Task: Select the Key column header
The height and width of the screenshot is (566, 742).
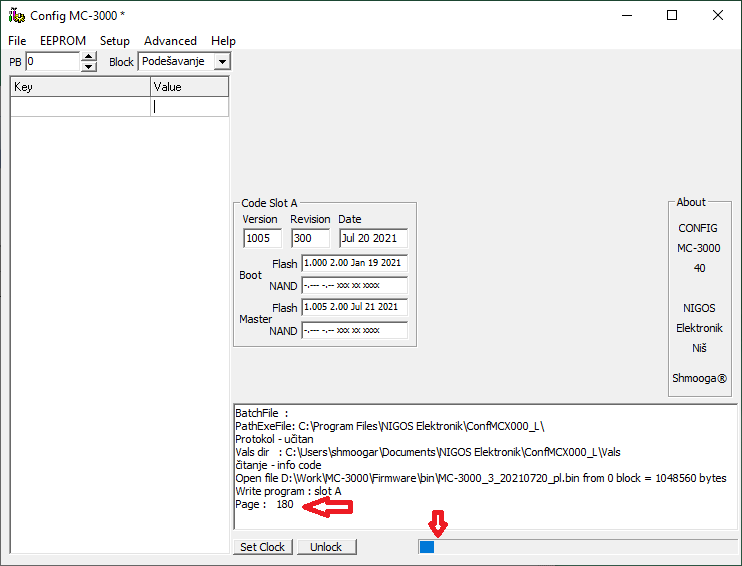Action: 80,87
